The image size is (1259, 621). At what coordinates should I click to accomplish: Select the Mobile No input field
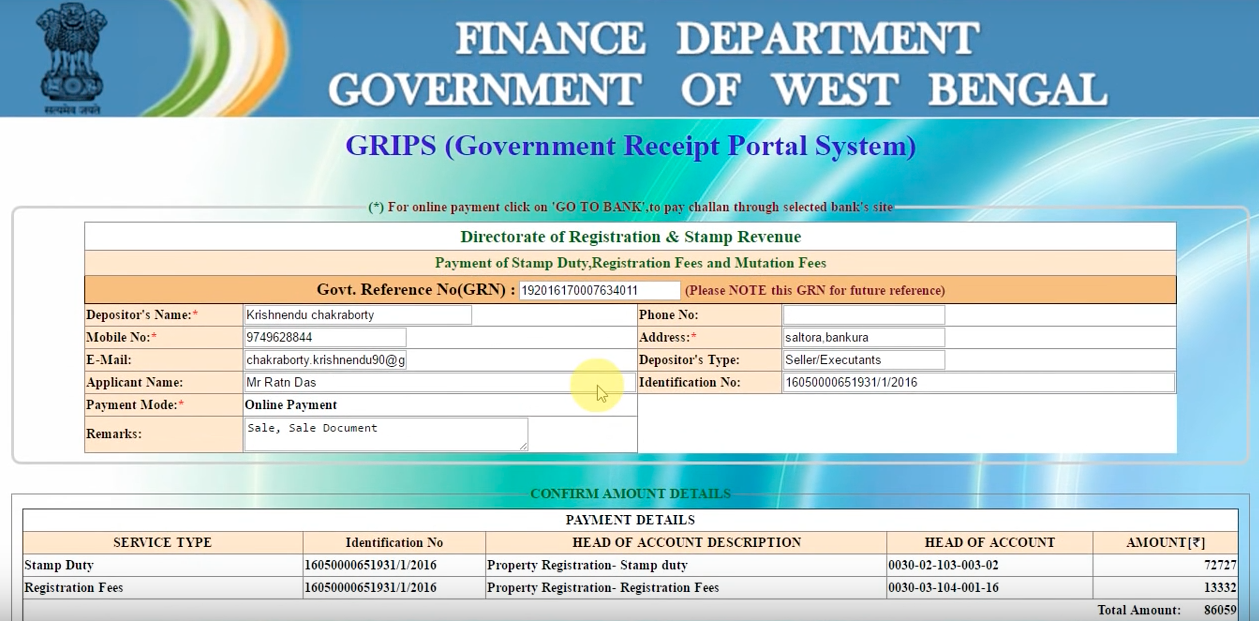click(x=325, y=338)
